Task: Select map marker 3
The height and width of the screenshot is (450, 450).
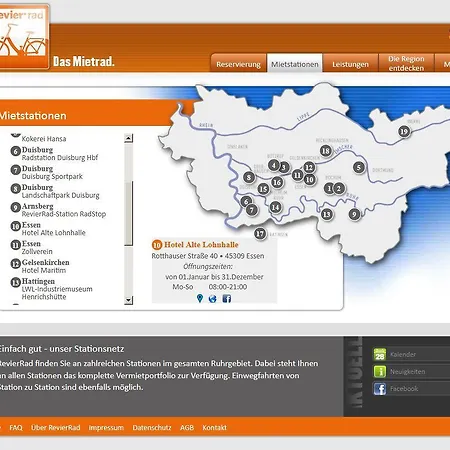Action: coord(284,167)
